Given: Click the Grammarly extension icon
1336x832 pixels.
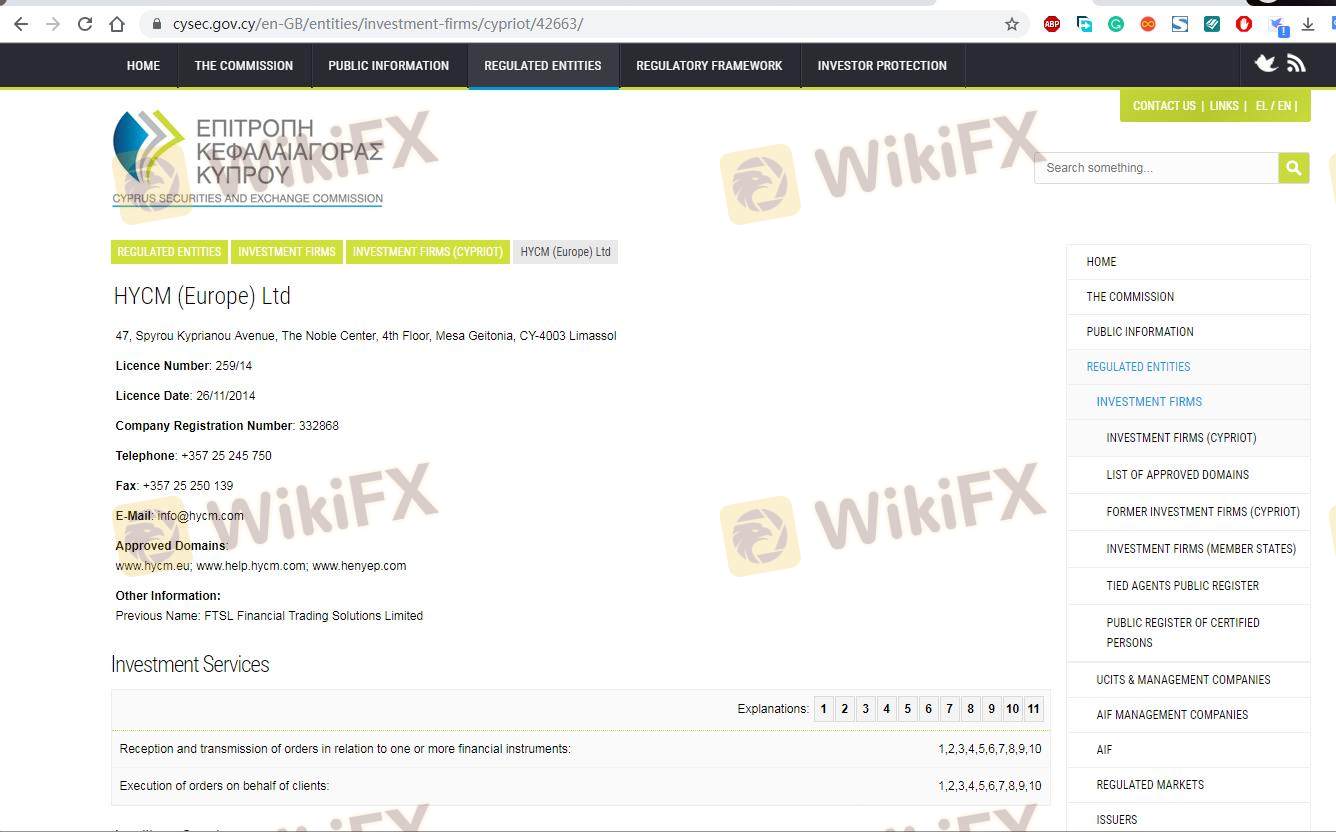Looking at the screenshot, I should [x=1116, y=24].
